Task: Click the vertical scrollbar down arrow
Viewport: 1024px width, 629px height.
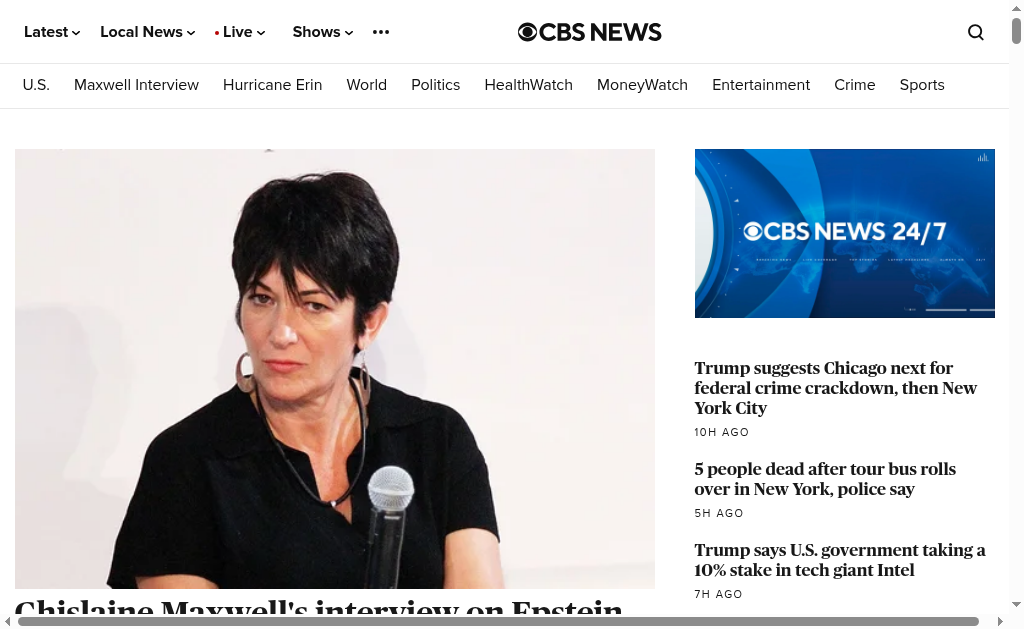Action: point(1016,604)
